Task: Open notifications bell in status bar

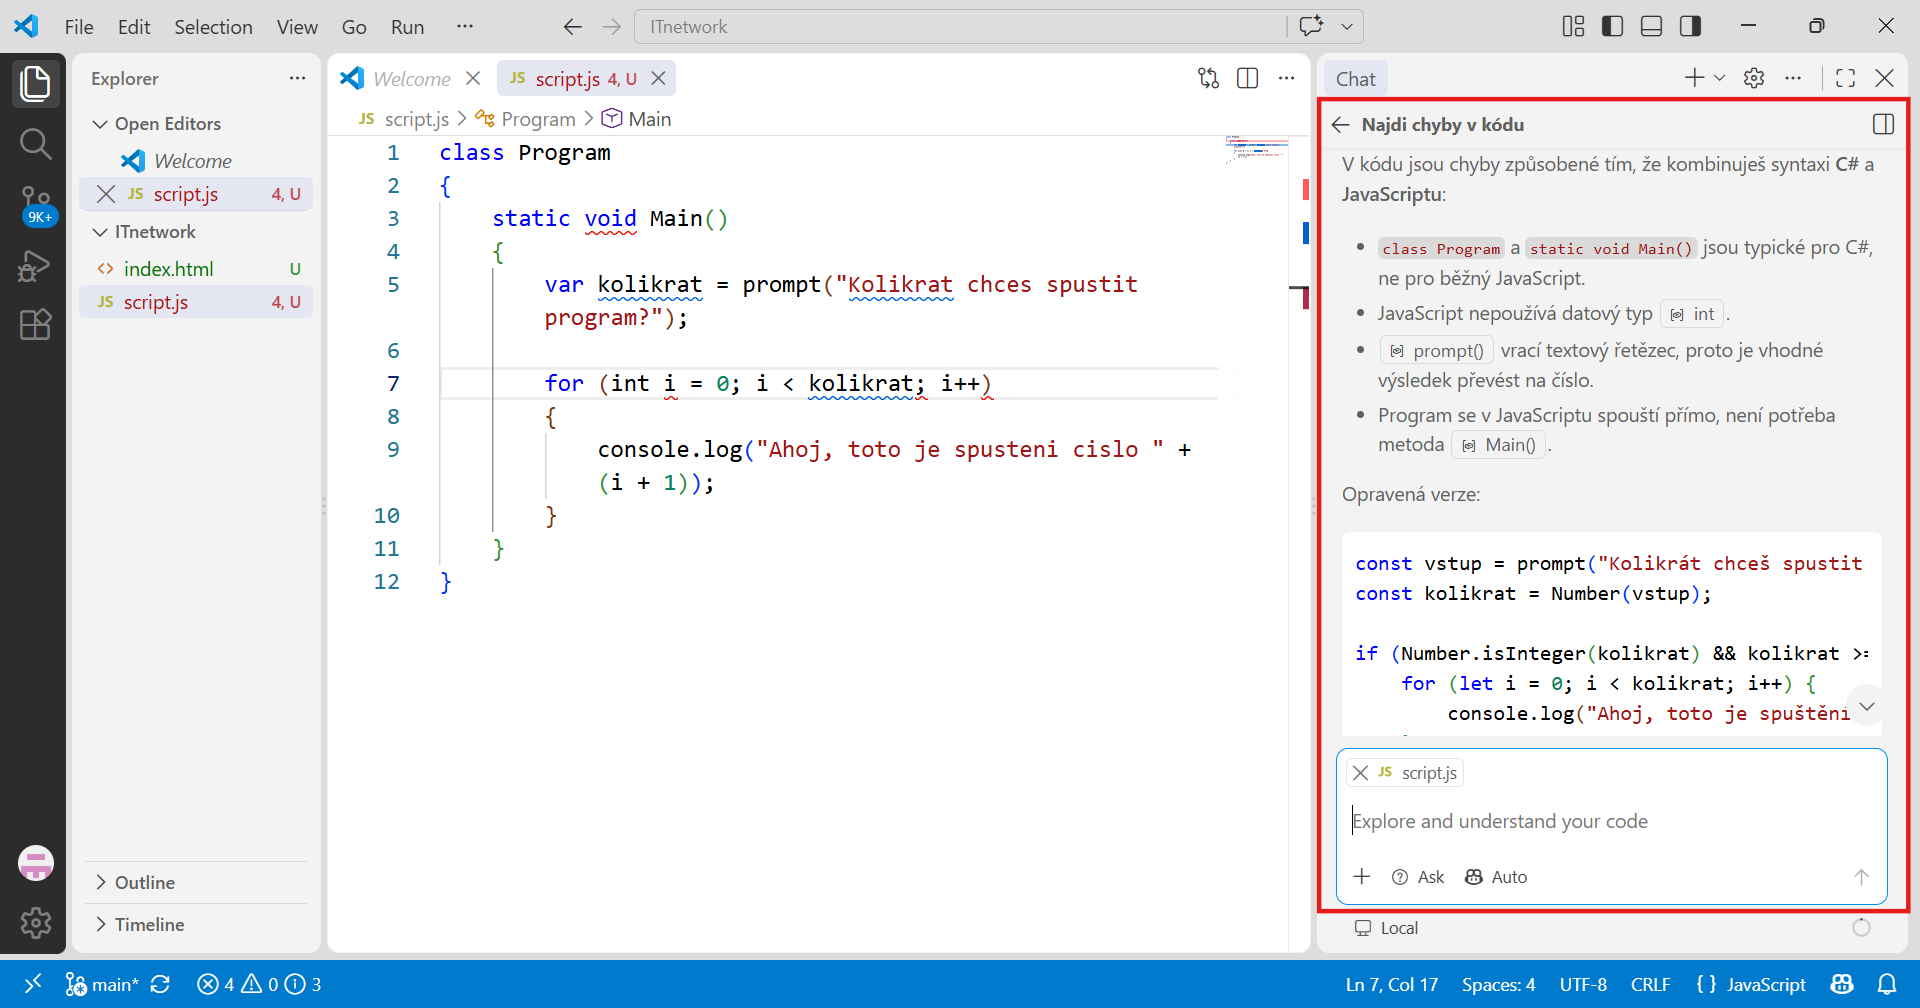Action: point(1887,984)
